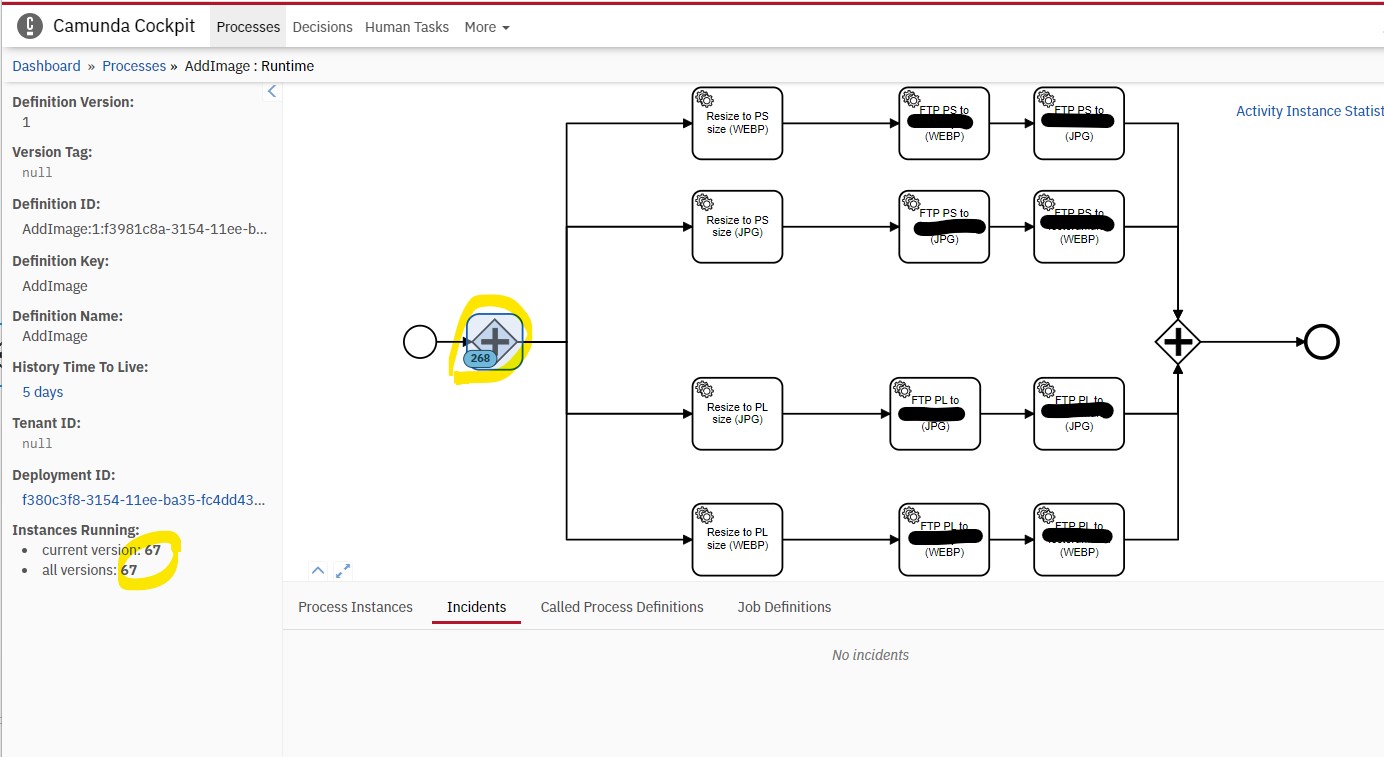This screenshot has width=1384, height=757.
Task: Open the Activity Instance Statistics link
Action: [x=1309, y=111]
